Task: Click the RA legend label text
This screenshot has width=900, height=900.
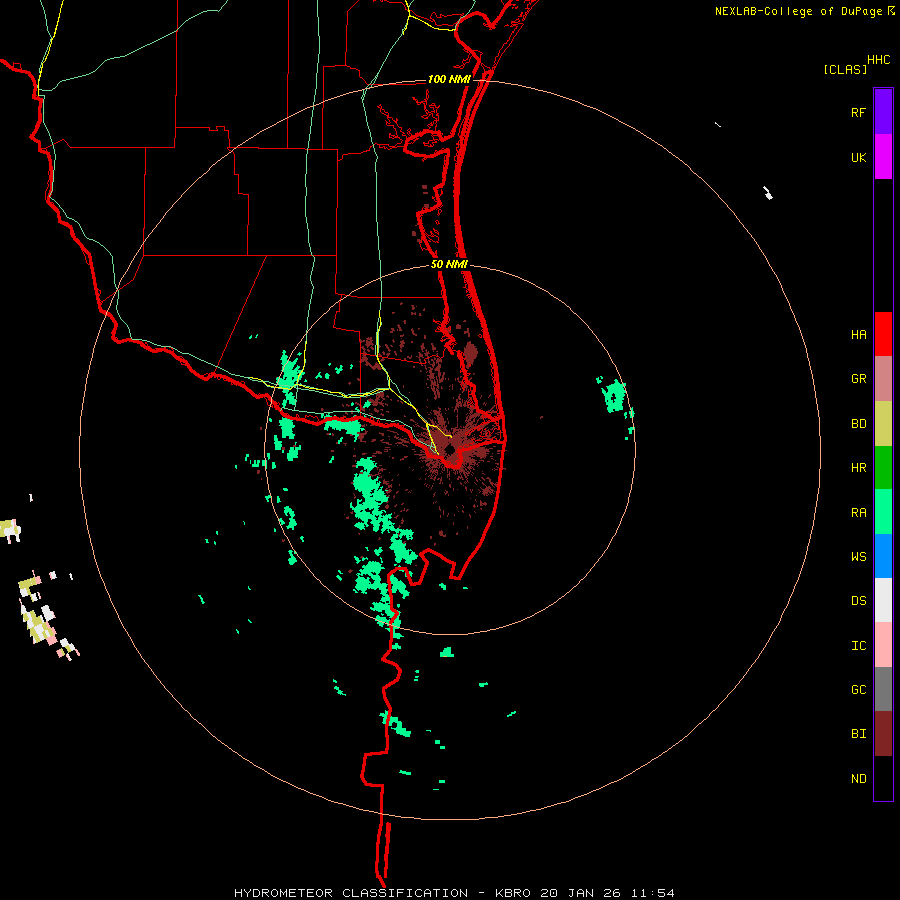Action: [x=858, y=513]
